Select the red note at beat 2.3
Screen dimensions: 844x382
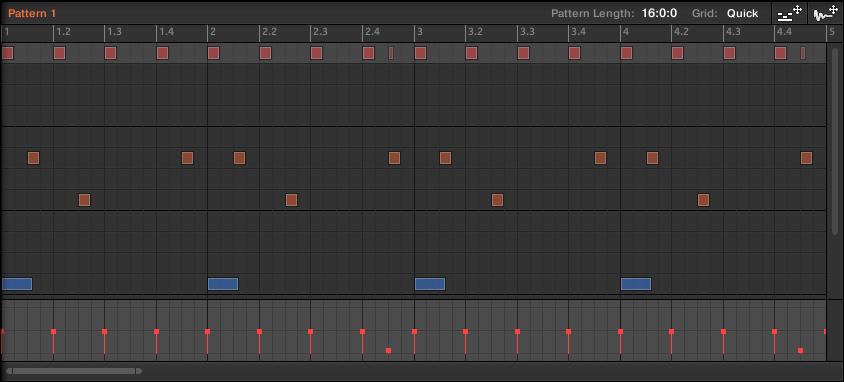(316, 53)
